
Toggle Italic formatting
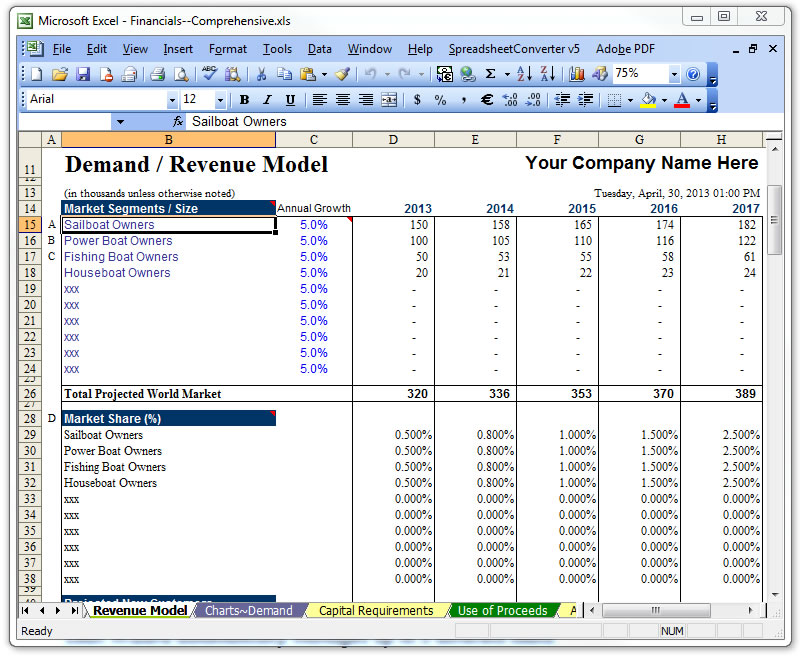coord(267,100)
